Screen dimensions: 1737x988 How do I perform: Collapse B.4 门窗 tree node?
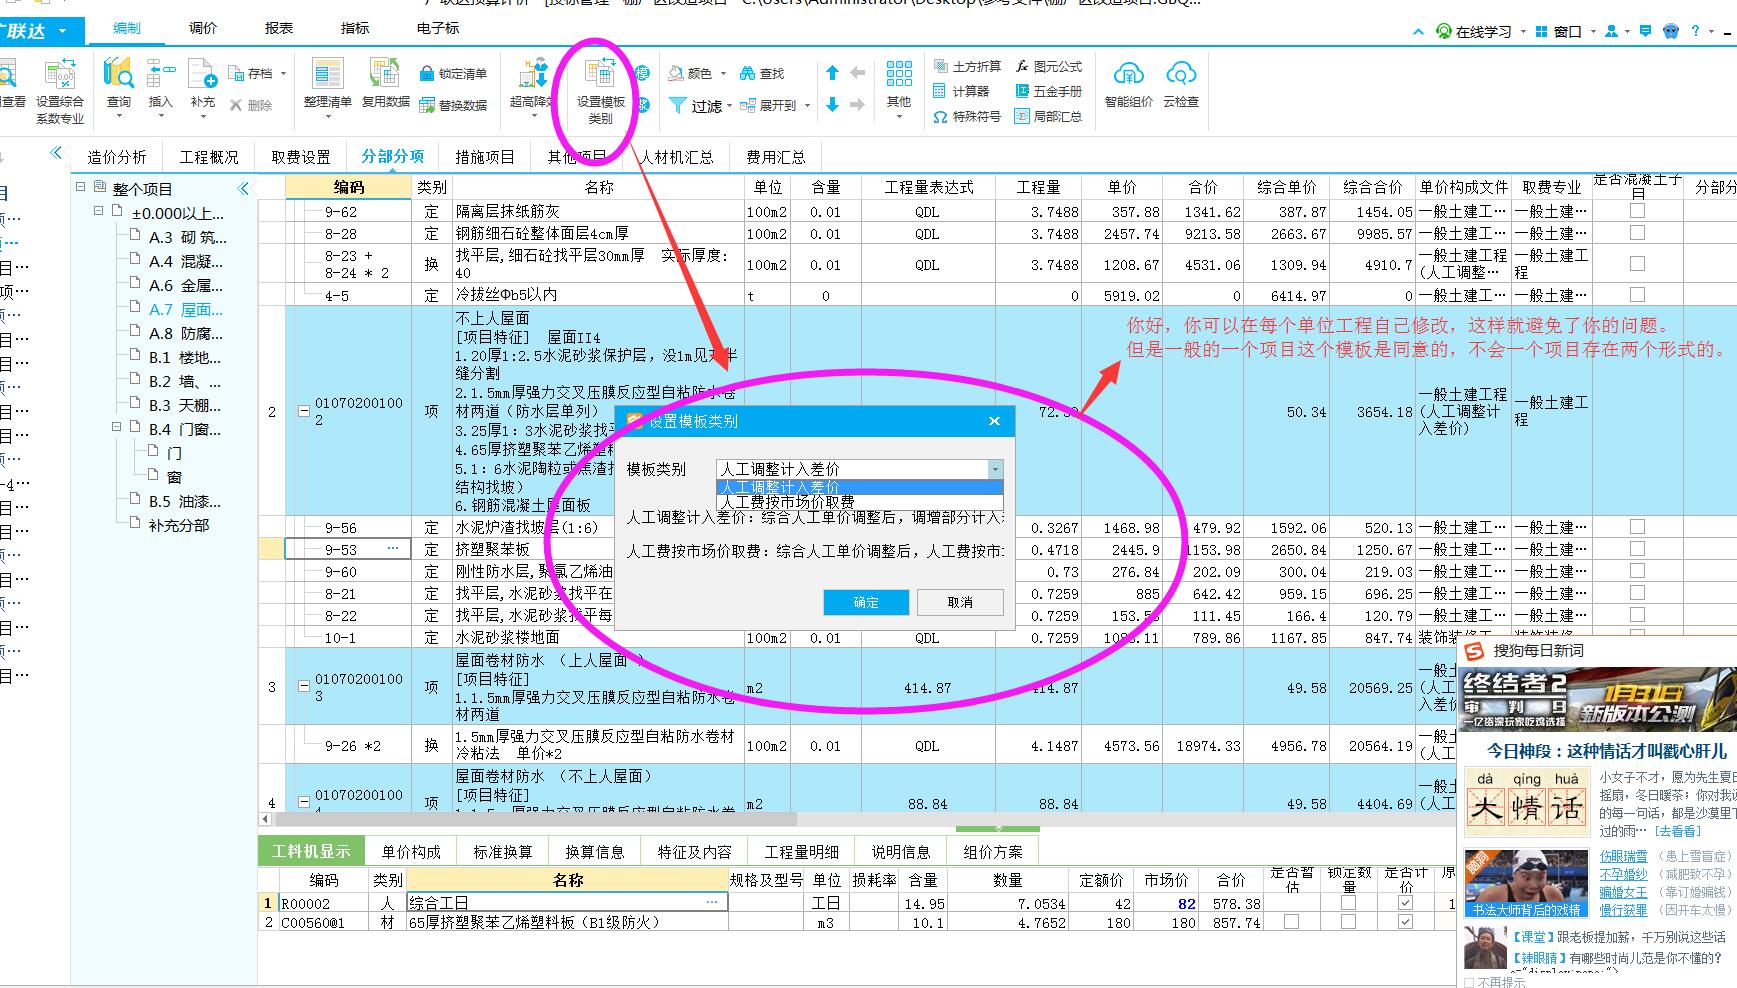[x=117, y=427]
